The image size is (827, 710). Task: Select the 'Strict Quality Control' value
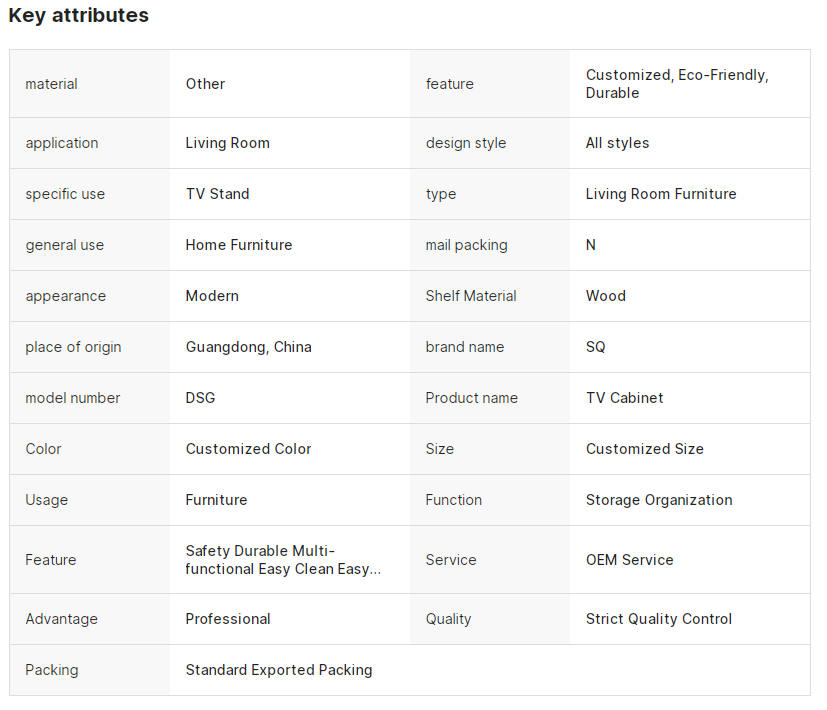pos(658,619)
